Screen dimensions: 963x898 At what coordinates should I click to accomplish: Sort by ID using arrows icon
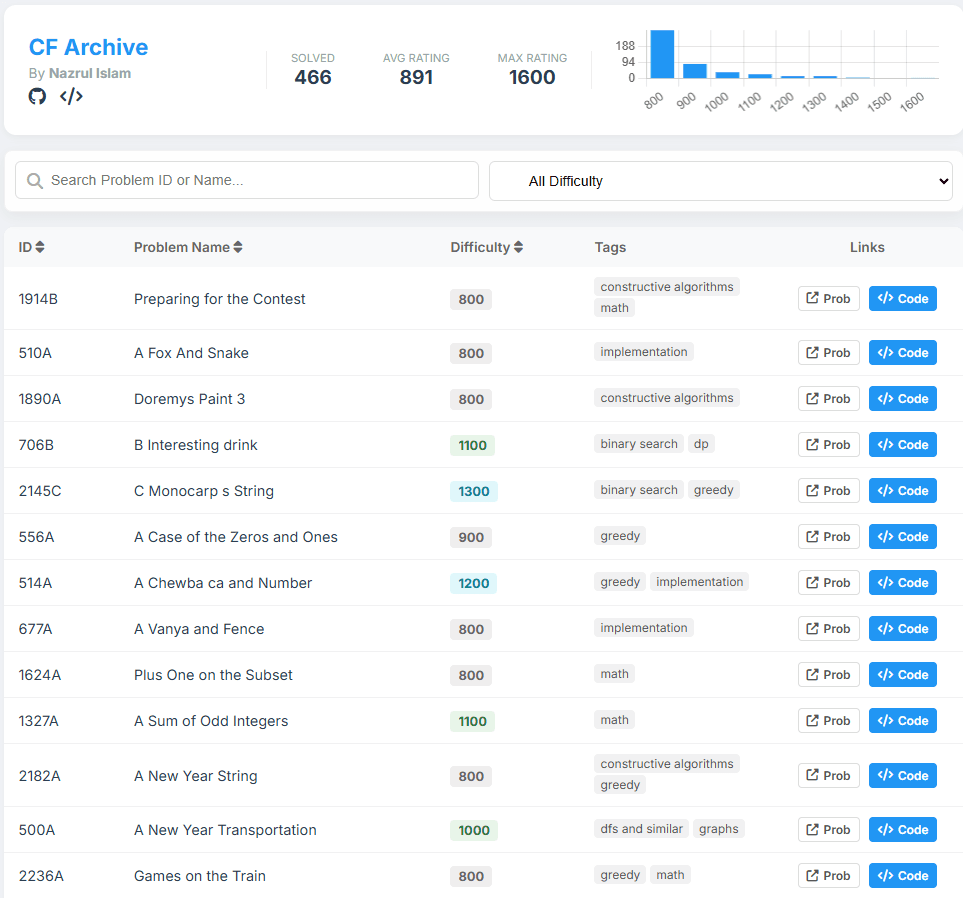pos(40,247)
